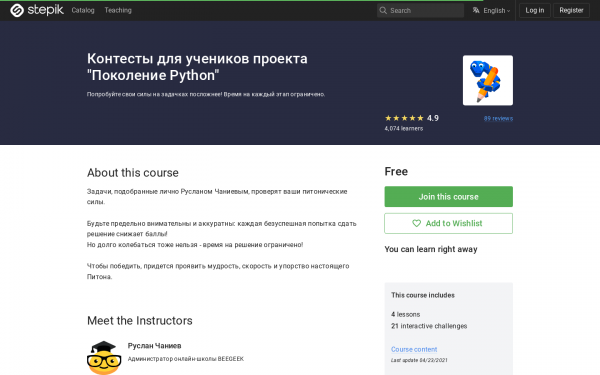Click the 4,074 learners text
This screenshot has height=375, width=600.
coord(404,129)
